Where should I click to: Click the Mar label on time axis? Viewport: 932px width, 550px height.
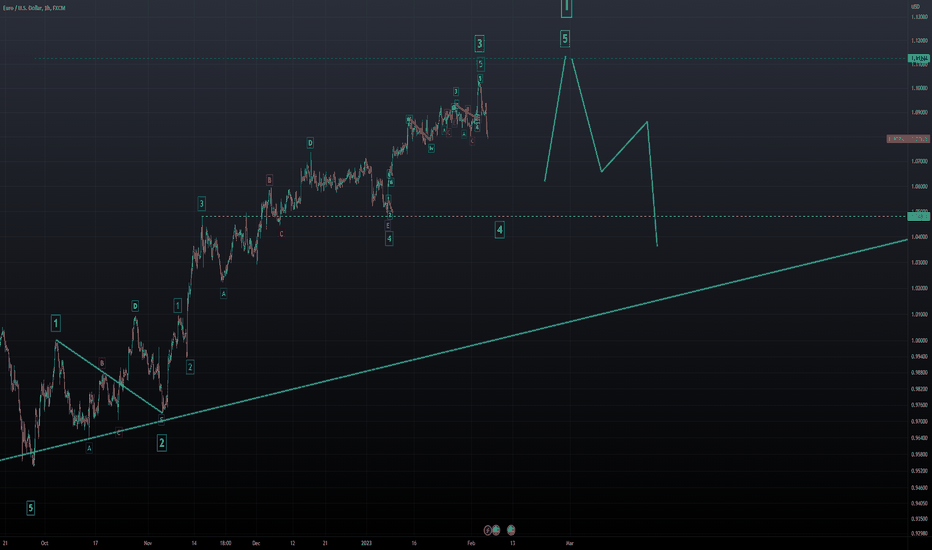[x=569, y=543]
